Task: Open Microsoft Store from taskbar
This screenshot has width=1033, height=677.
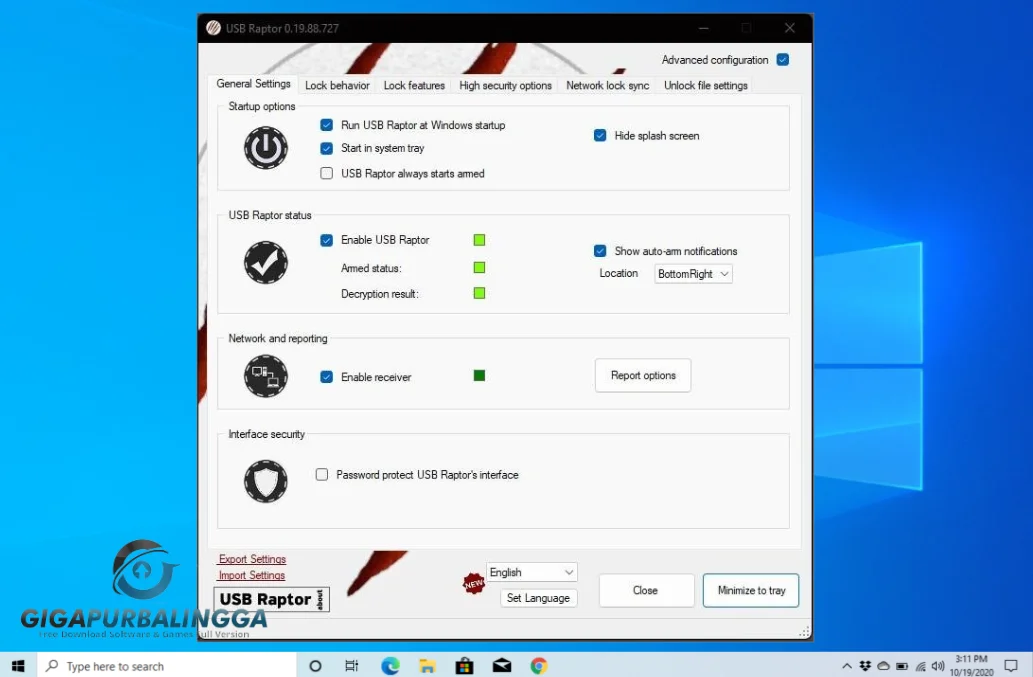Action: 464,666
